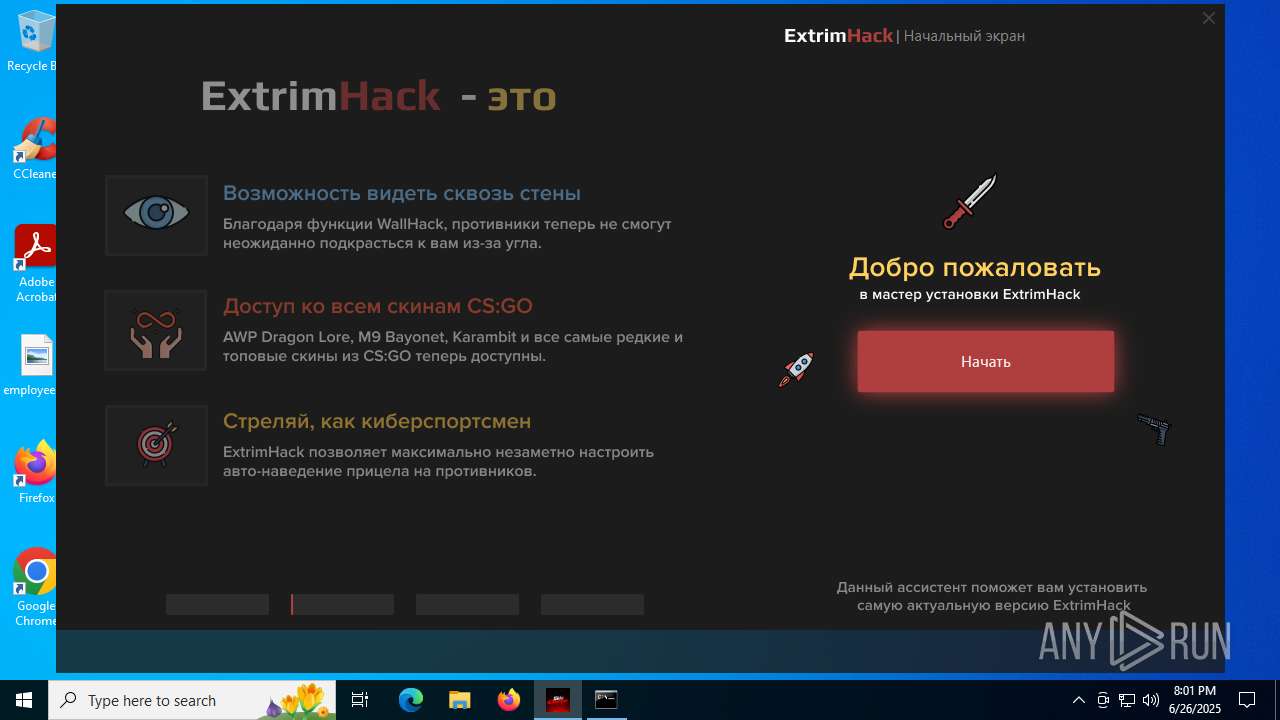
Task: Open the notification center icon
Action: click(1247, 700)
